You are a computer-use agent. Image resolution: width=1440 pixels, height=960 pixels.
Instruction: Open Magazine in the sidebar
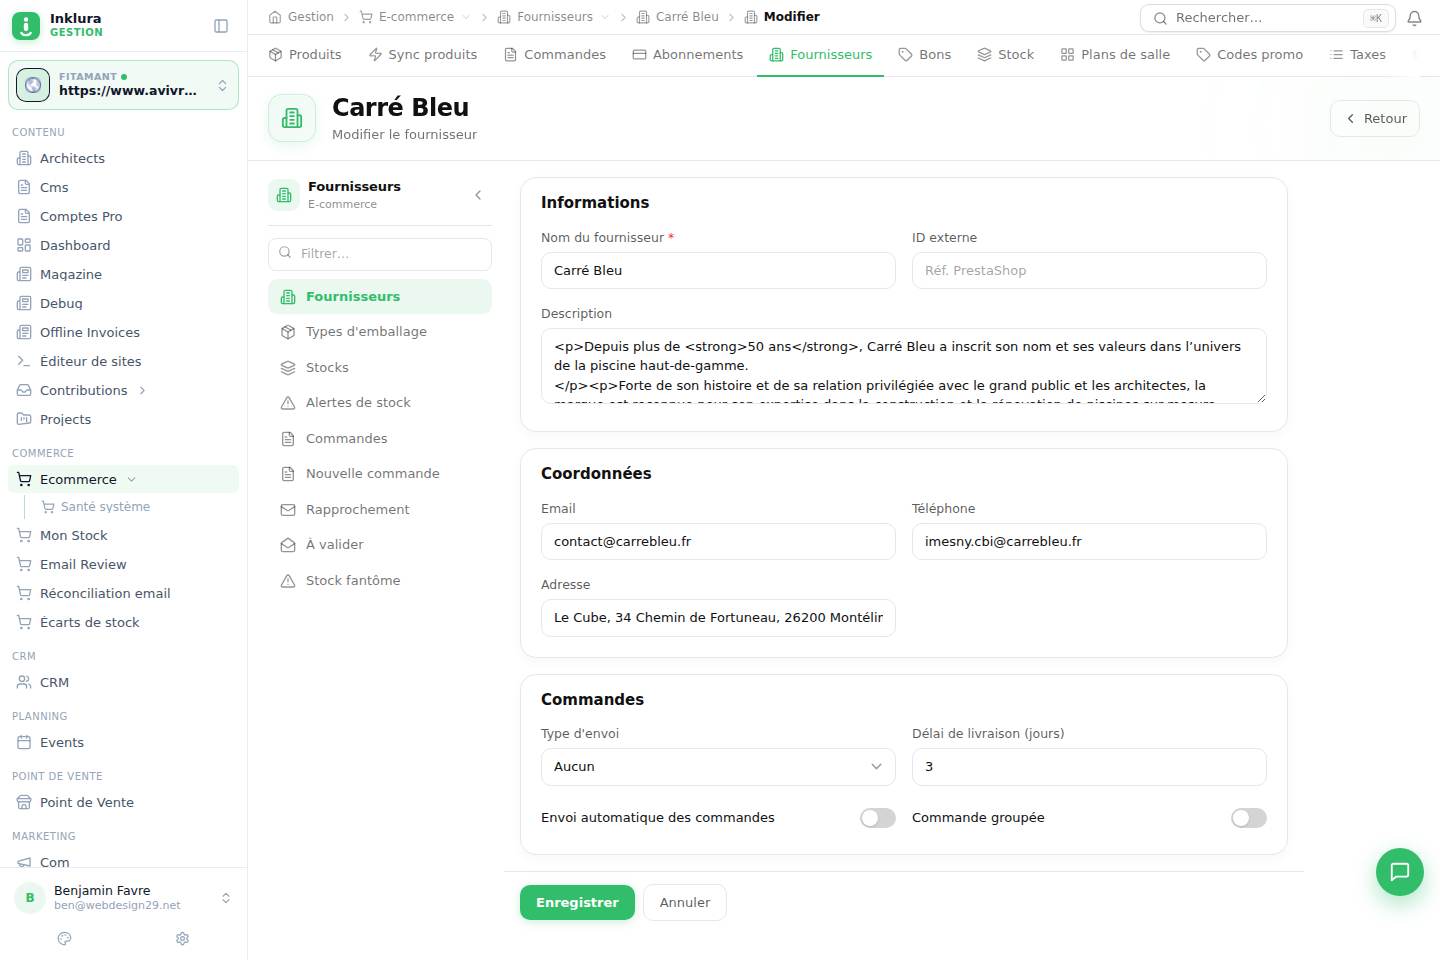(x=123, y=274)
